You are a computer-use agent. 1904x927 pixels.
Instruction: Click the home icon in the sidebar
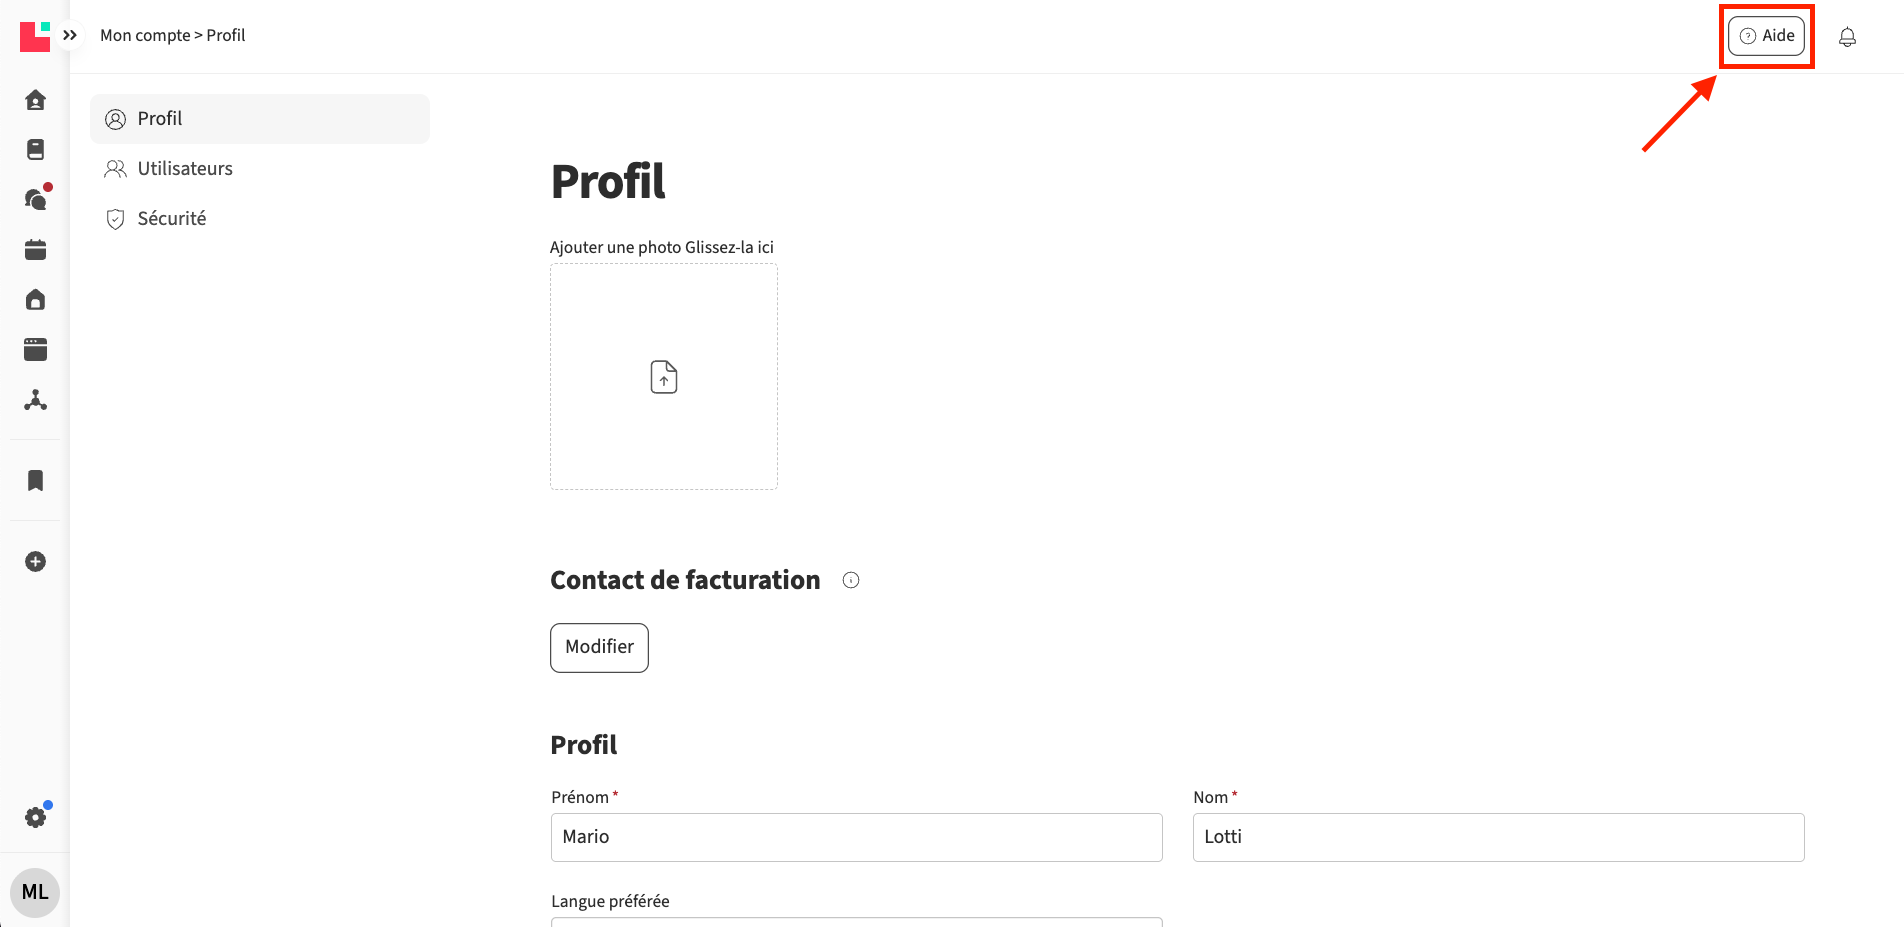35,100
